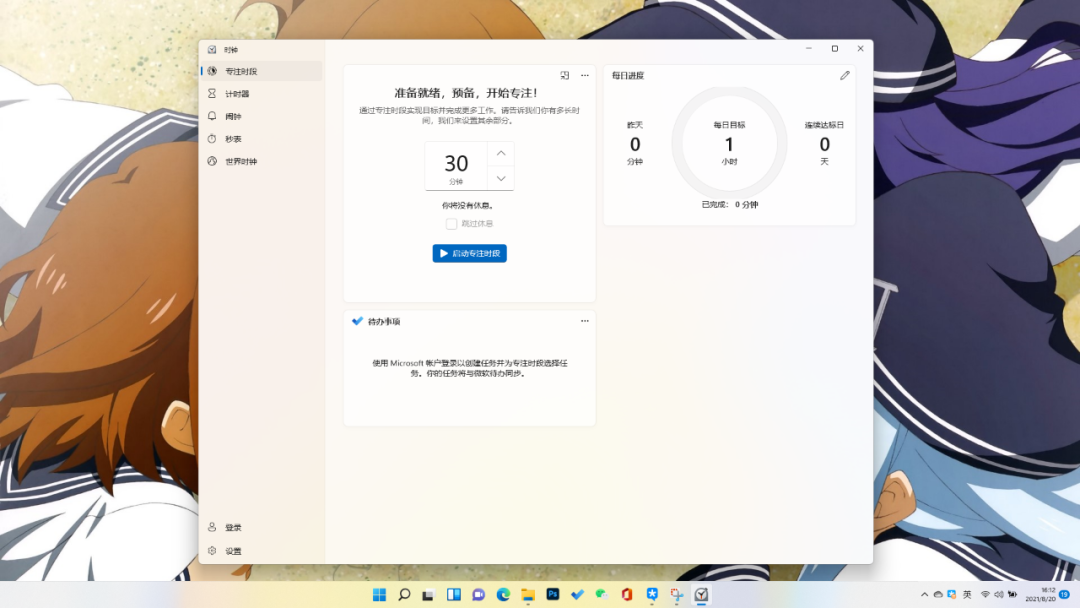Open the 世界时钟 world clock page
Screen dimensions: 1080x608
click(x=262, y=161)
